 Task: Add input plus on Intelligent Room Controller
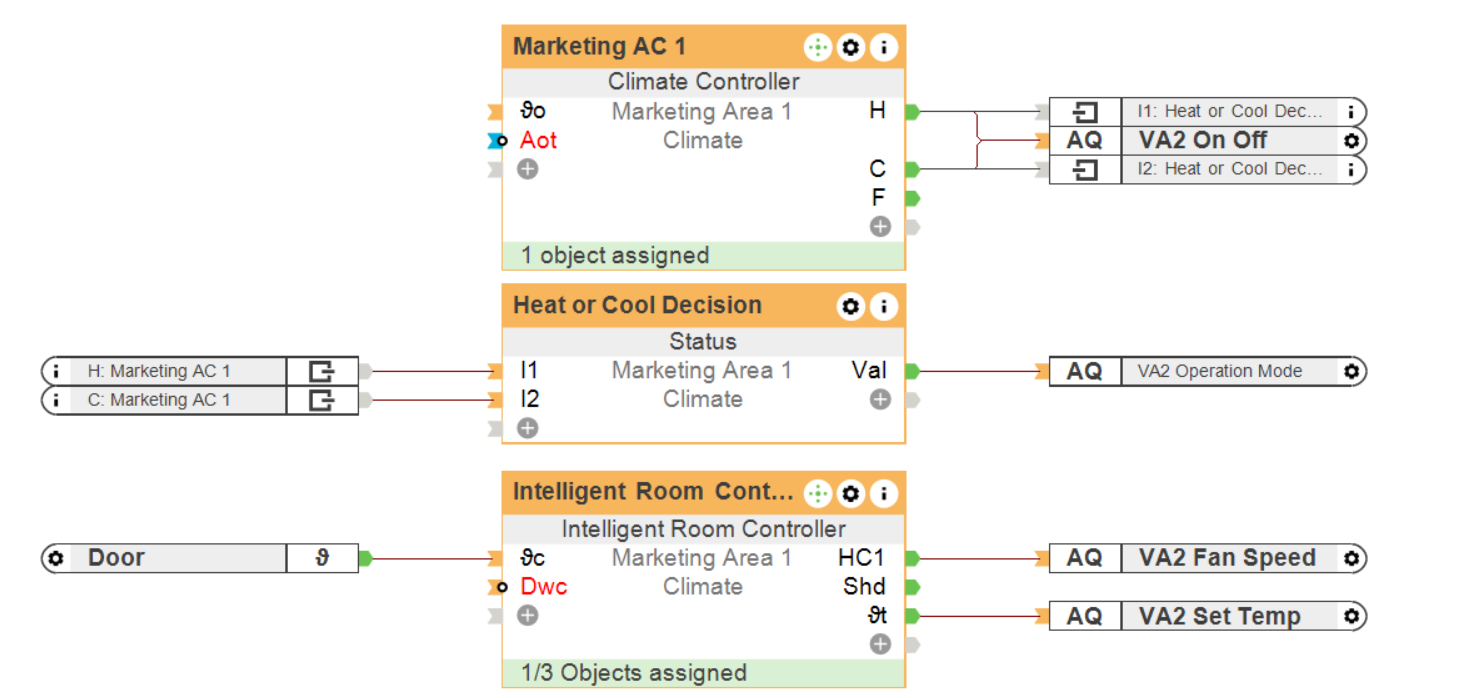(528, 615)
